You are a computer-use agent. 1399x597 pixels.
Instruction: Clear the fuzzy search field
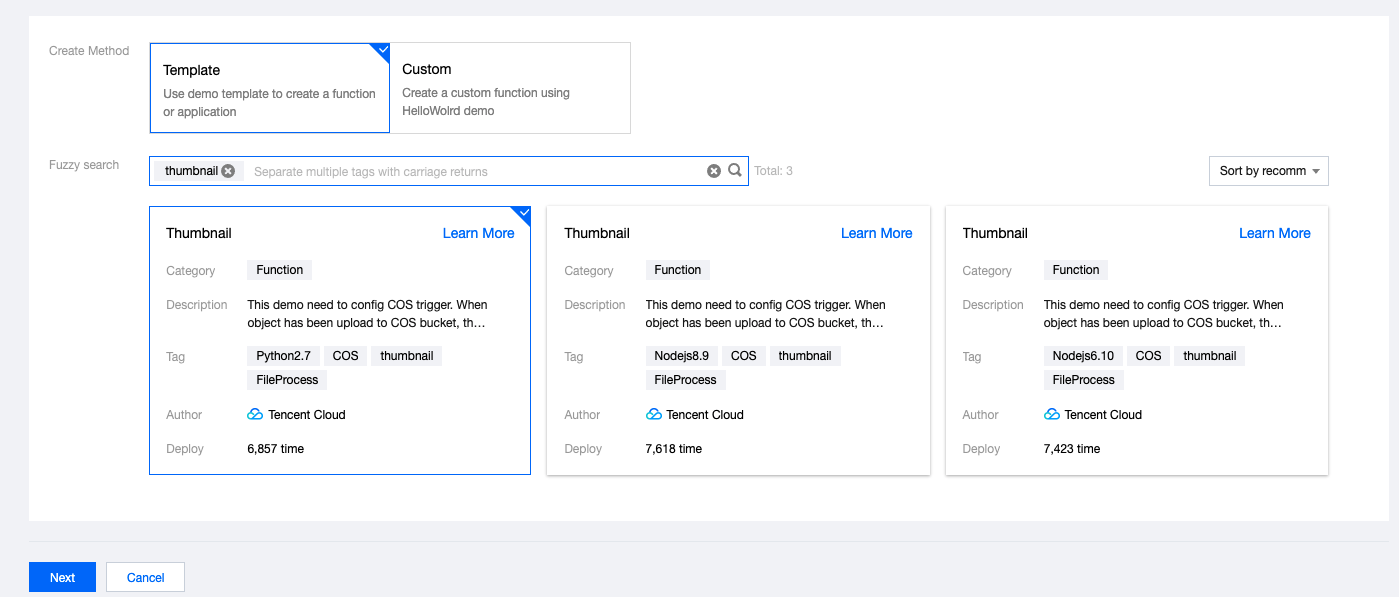click(714, 171)
